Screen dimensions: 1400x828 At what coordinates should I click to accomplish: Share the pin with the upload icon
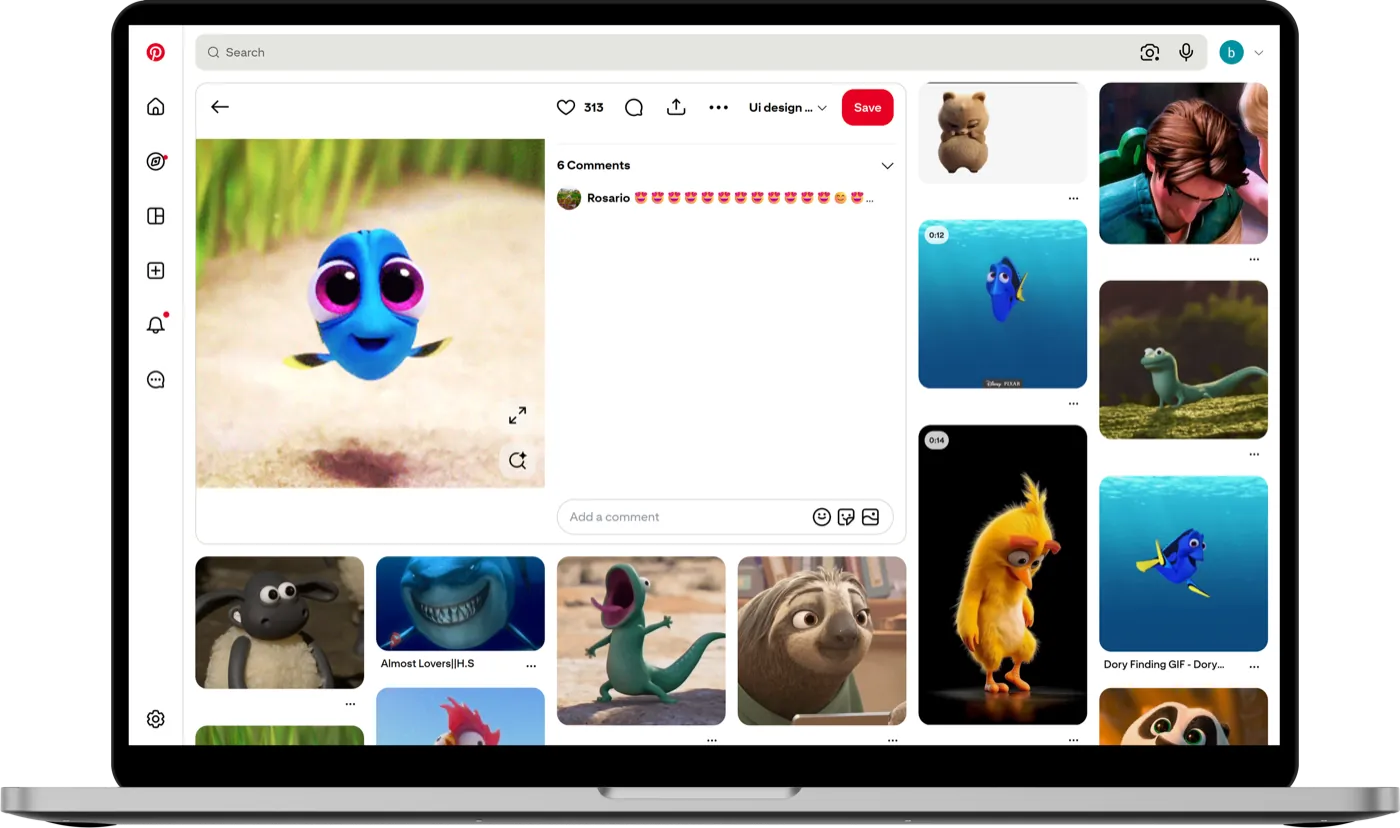coord(676,107)
